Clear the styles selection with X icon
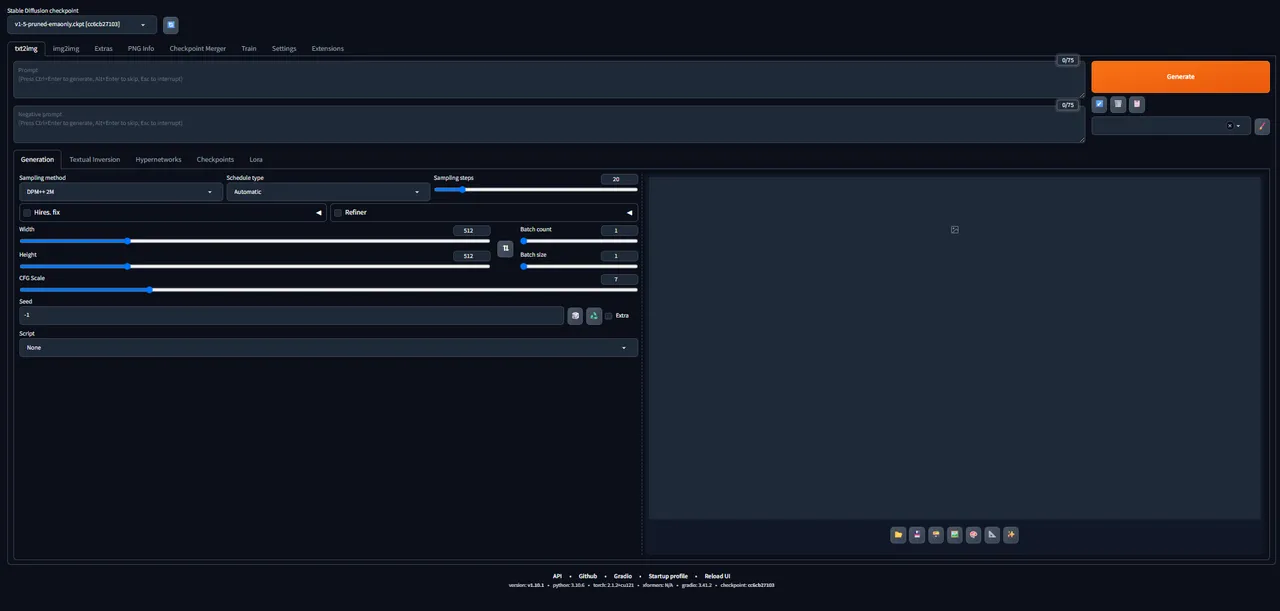1280x611 pixels. [x=1230, y=126]
